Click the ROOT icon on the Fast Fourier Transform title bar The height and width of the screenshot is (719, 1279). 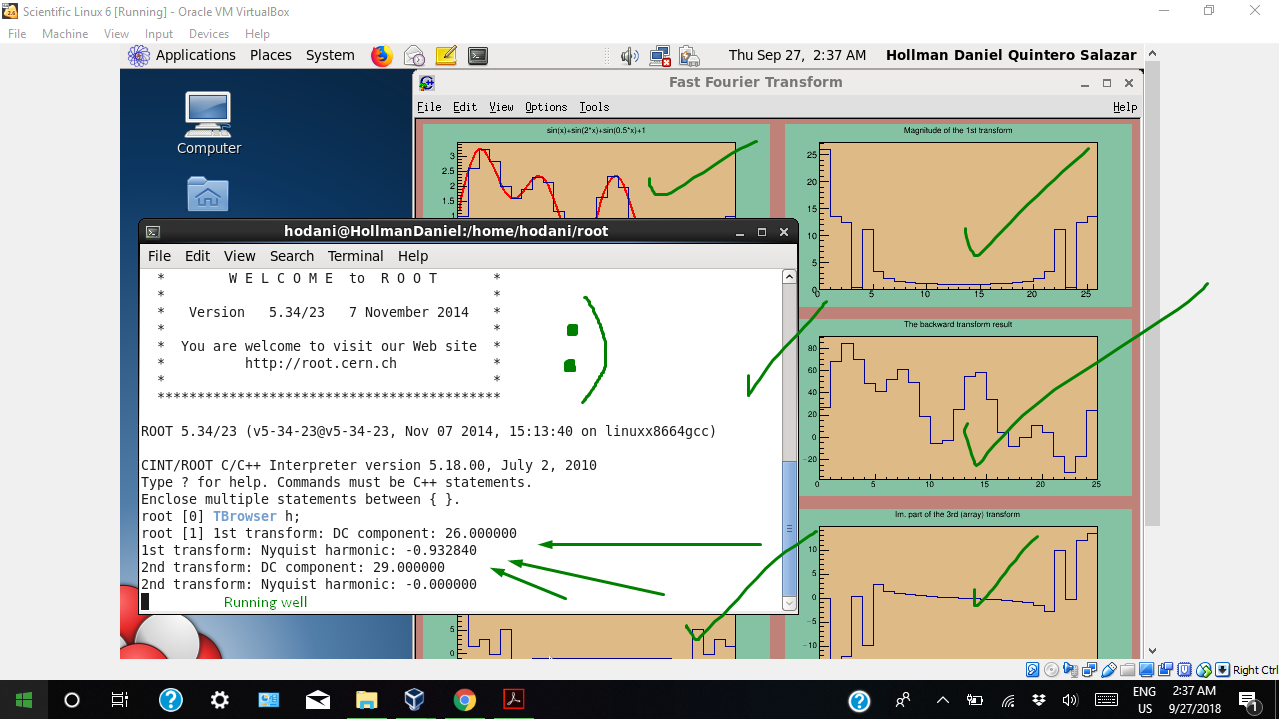point(427,83)
